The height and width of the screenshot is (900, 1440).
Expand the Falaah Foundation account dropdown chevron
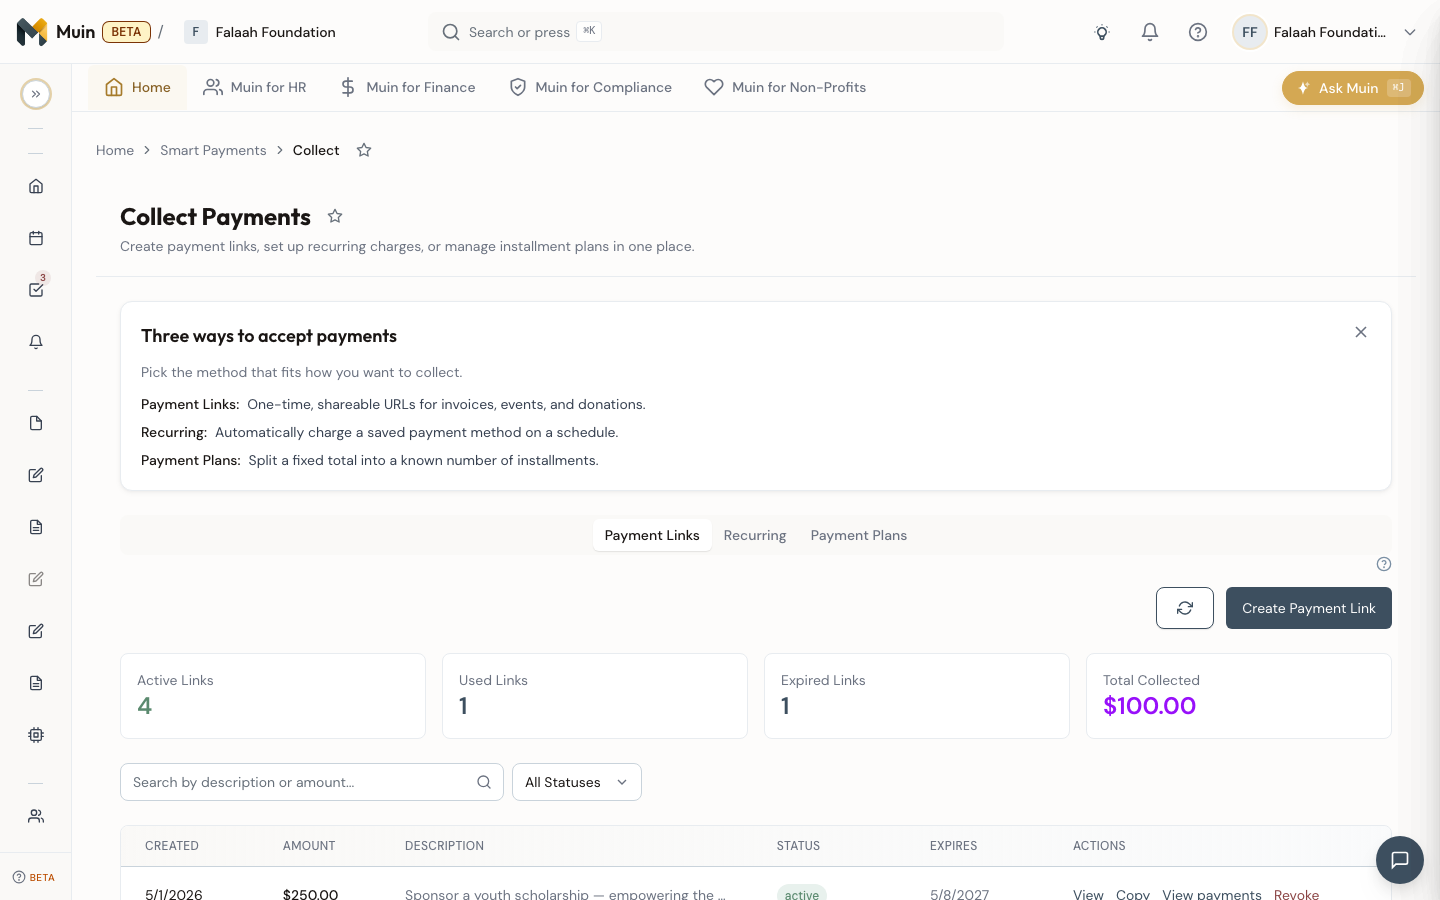pos(1410,32)
